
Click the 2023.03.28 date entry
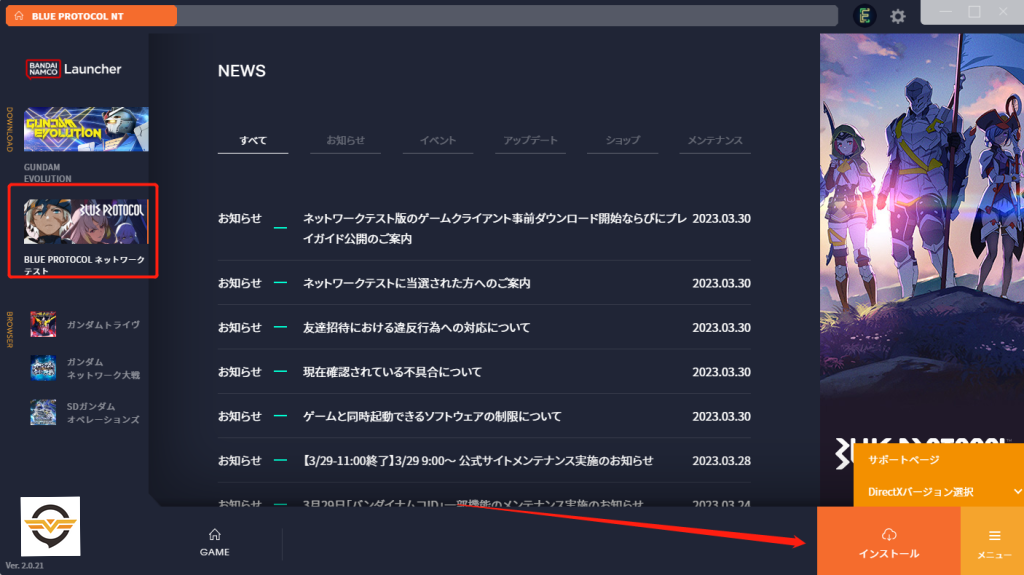tap(722, 461)
